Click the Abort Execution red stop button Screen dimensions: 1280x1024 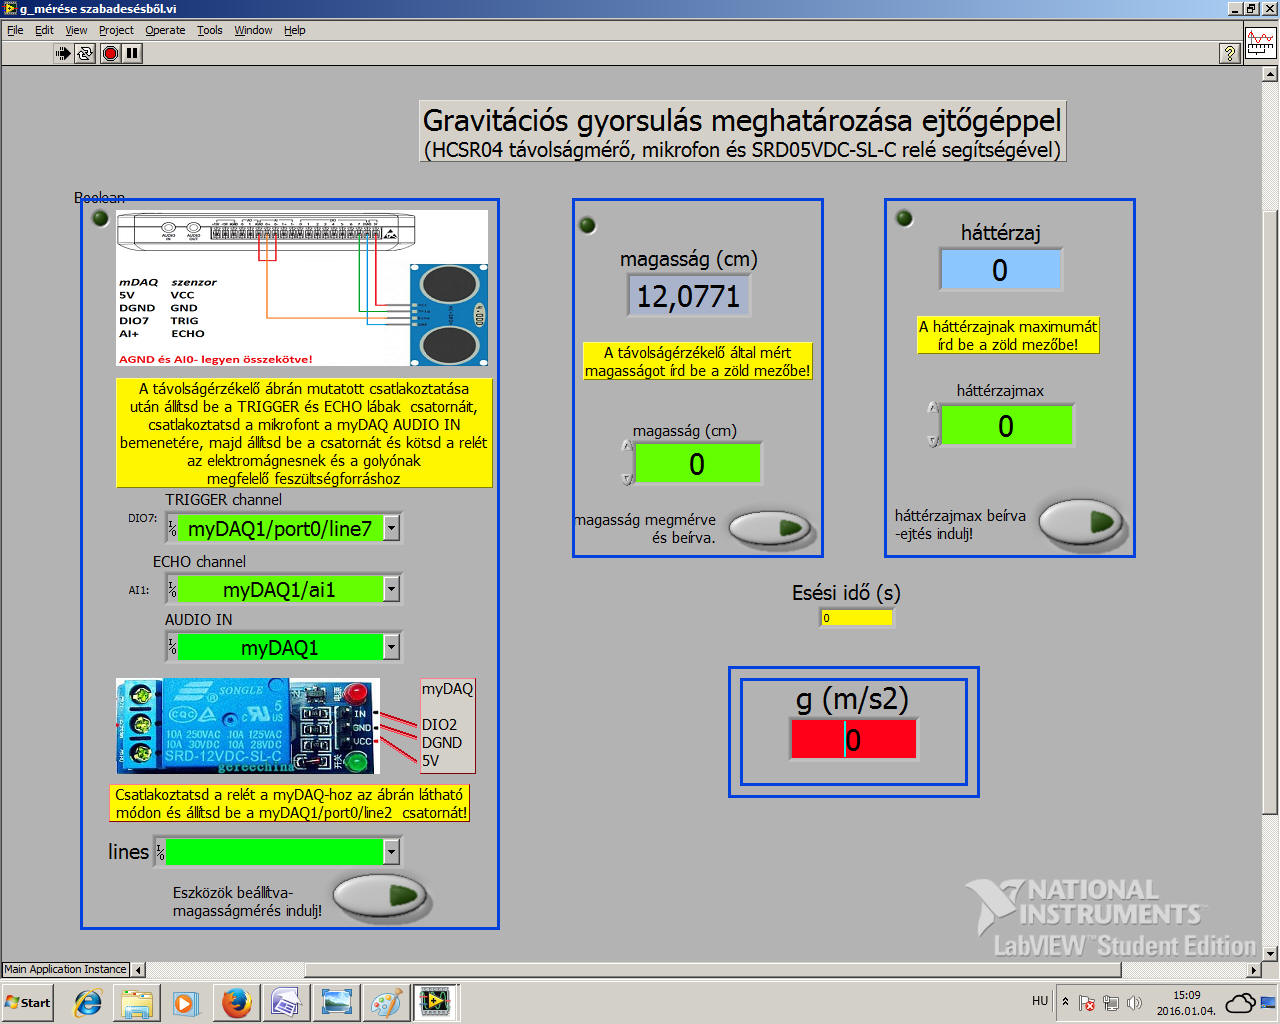(111, 53)
